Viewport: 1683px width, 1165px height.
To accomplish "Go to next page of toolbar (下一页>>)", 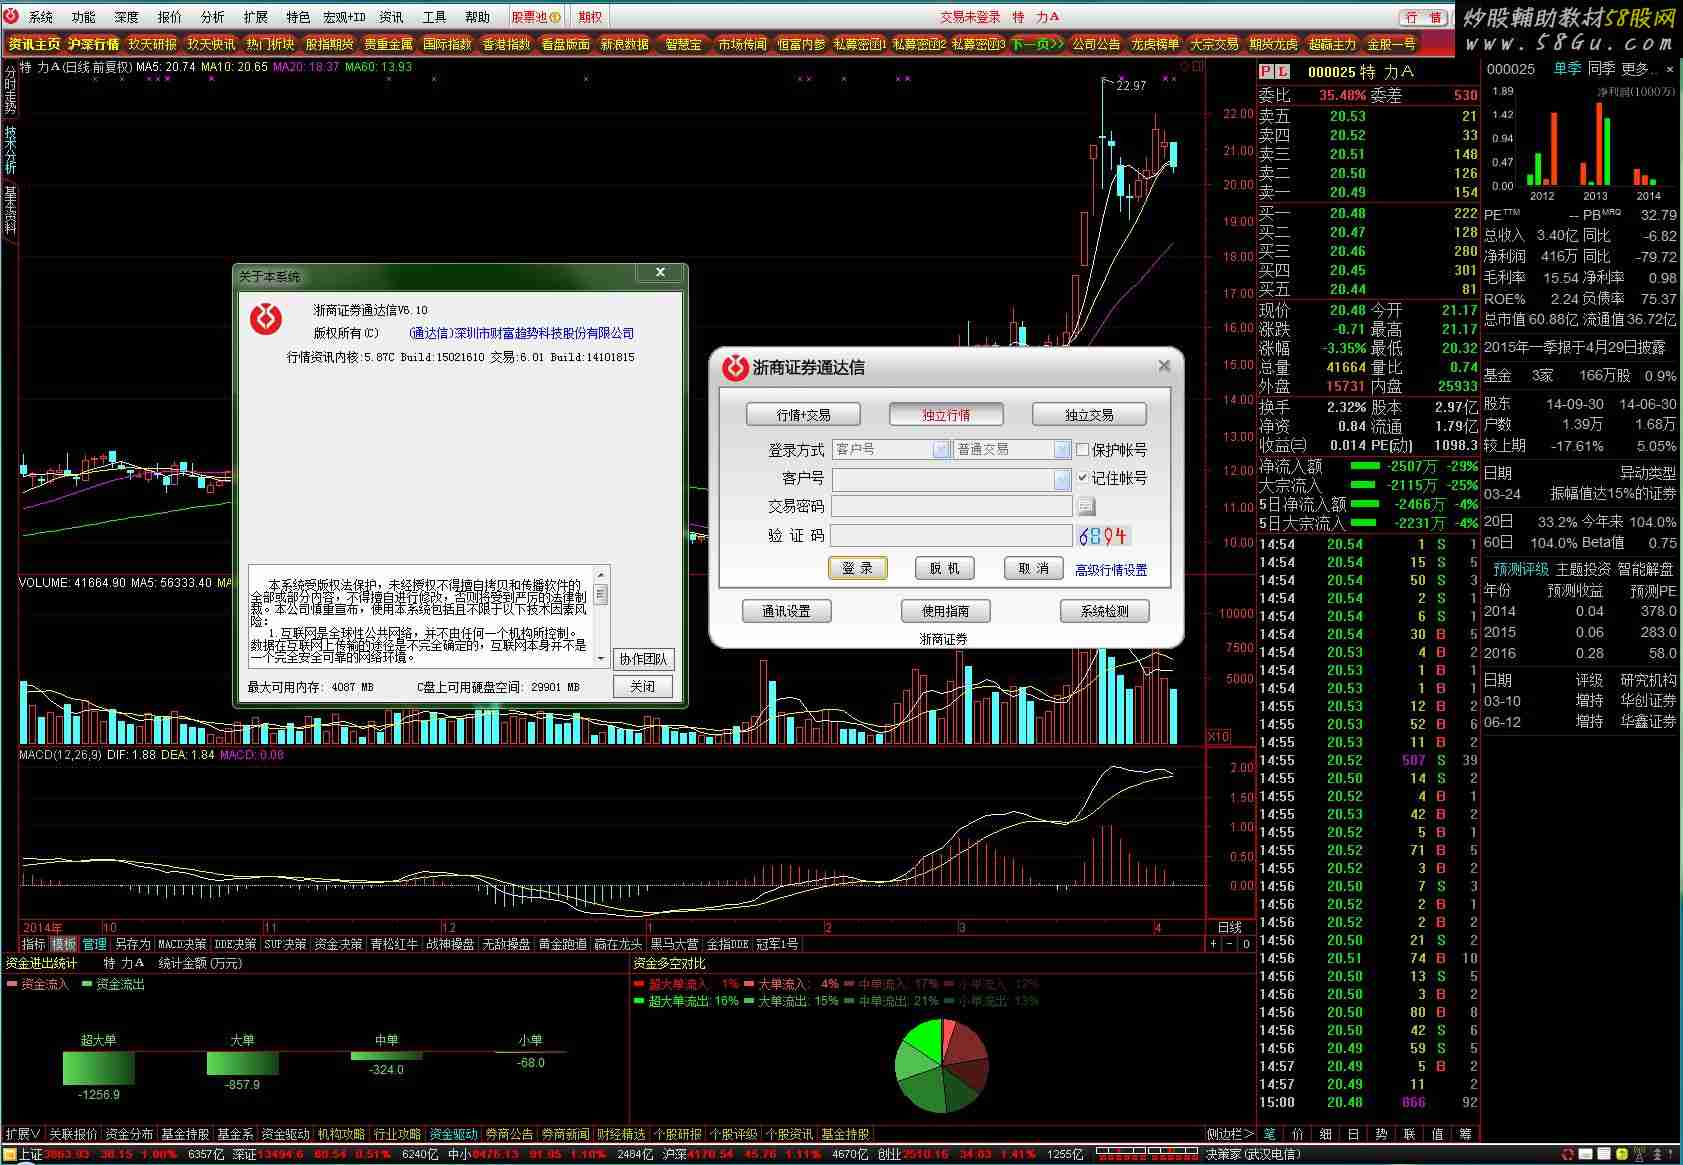I will (x=1037, y=44).
